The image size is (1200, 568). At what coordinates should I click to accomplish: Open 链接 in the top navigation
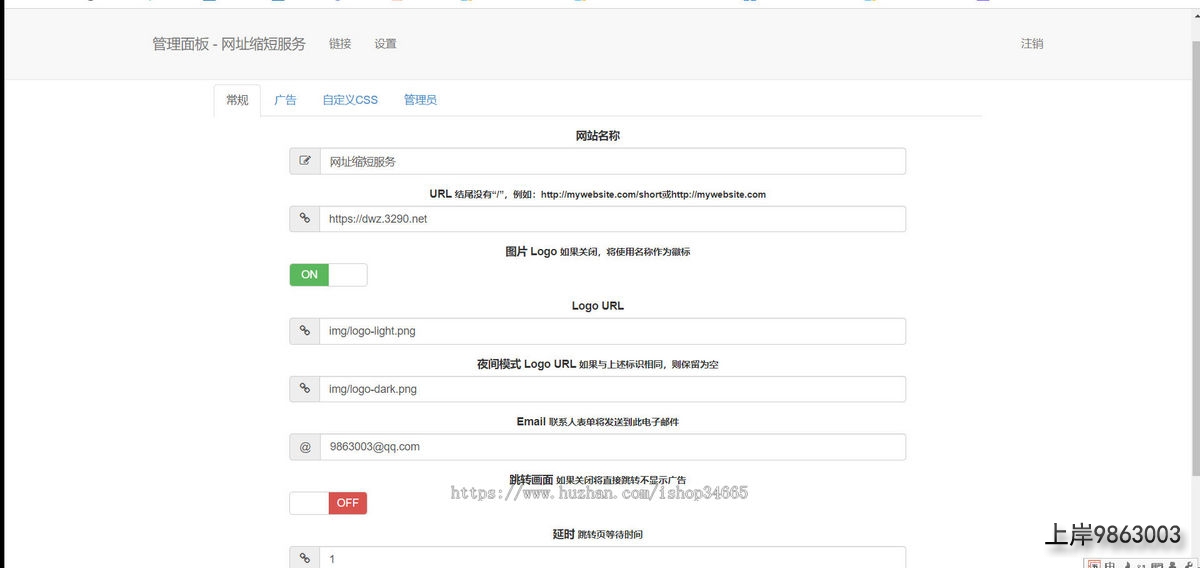340,44
